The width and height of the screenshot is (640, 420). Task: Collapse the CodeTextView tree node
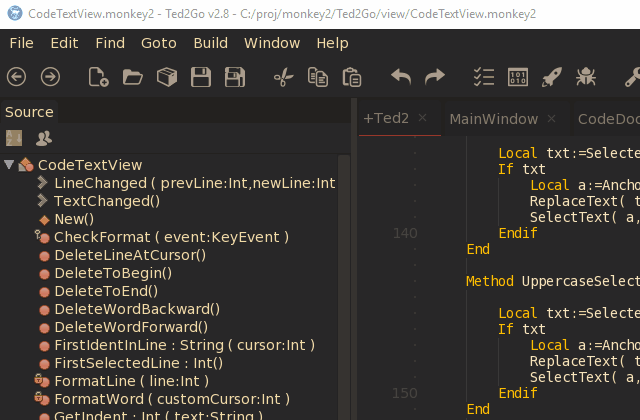coord(9,165)
